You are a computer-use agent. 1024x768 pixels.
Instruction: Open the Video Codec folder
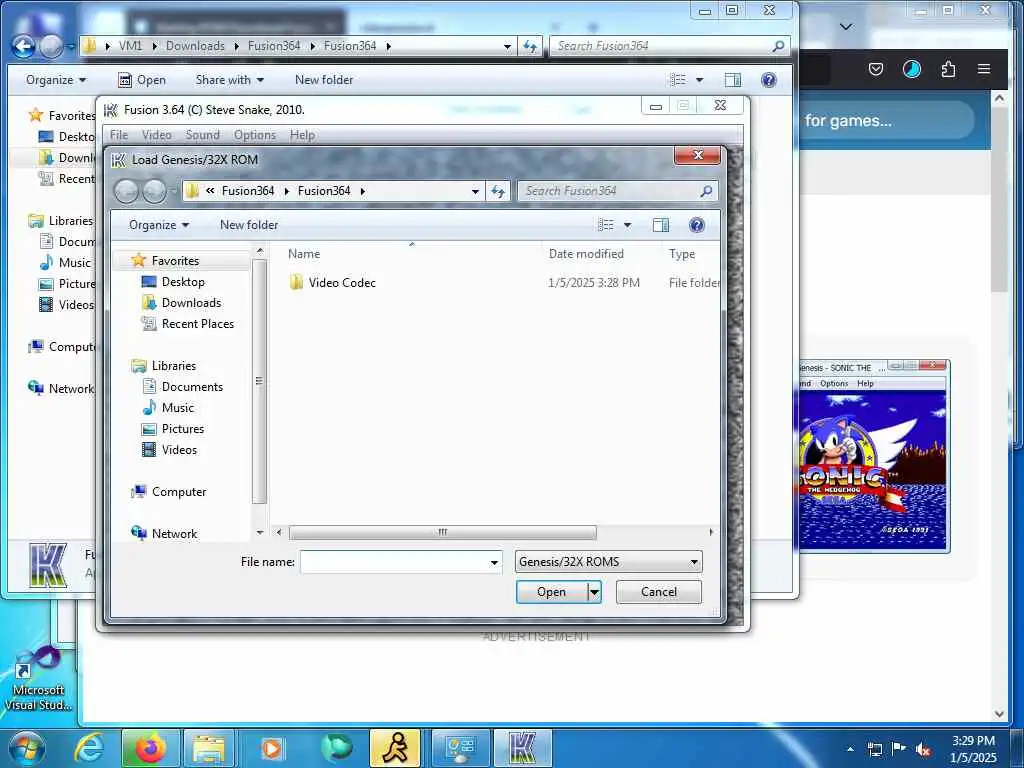click(342, 283)
